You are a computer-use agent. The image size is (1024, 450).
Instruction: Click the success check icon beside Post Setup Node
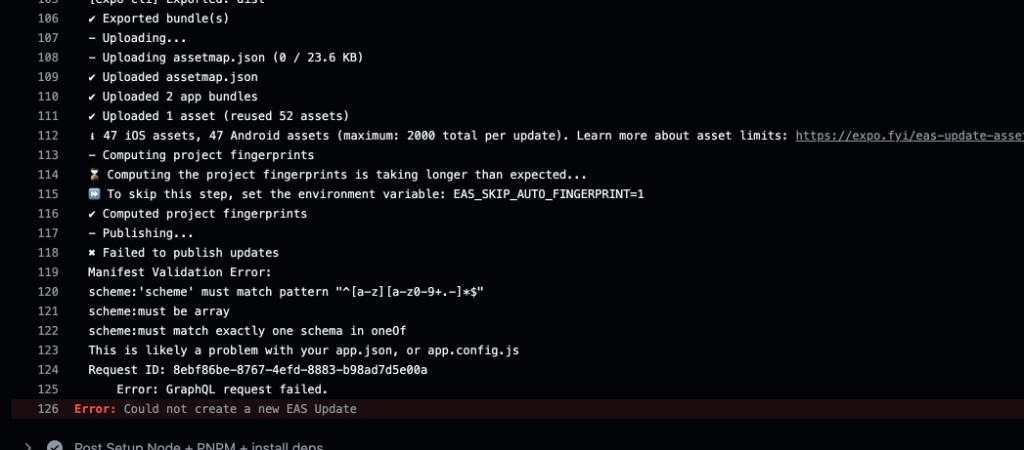pos(55,446)
